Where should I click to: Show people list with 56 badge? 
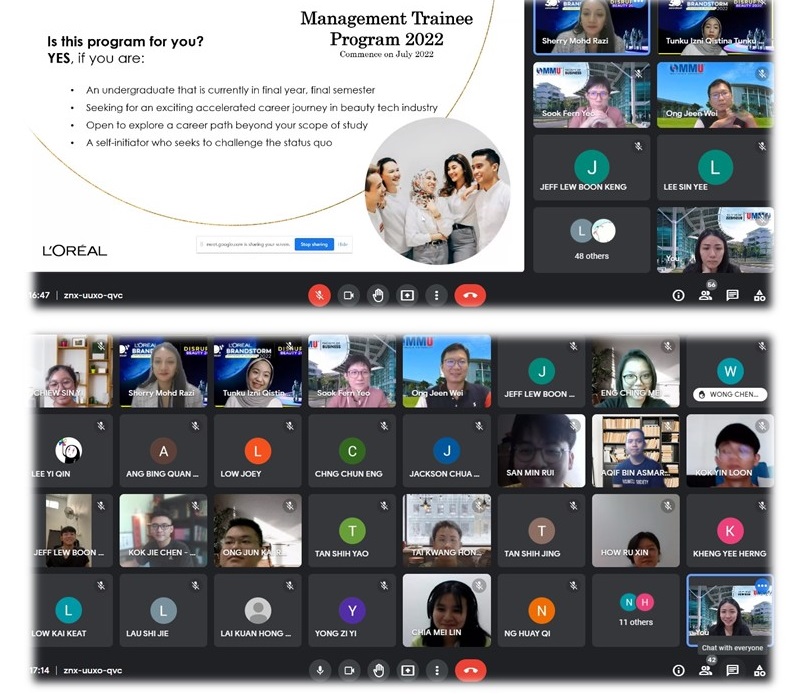point(706,295)
